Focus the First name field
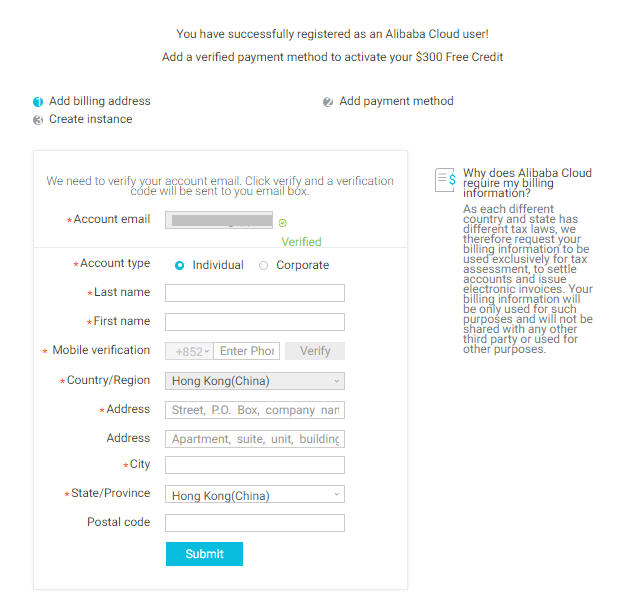Screen dimensions: 622x604 click(x=255, y=322)
